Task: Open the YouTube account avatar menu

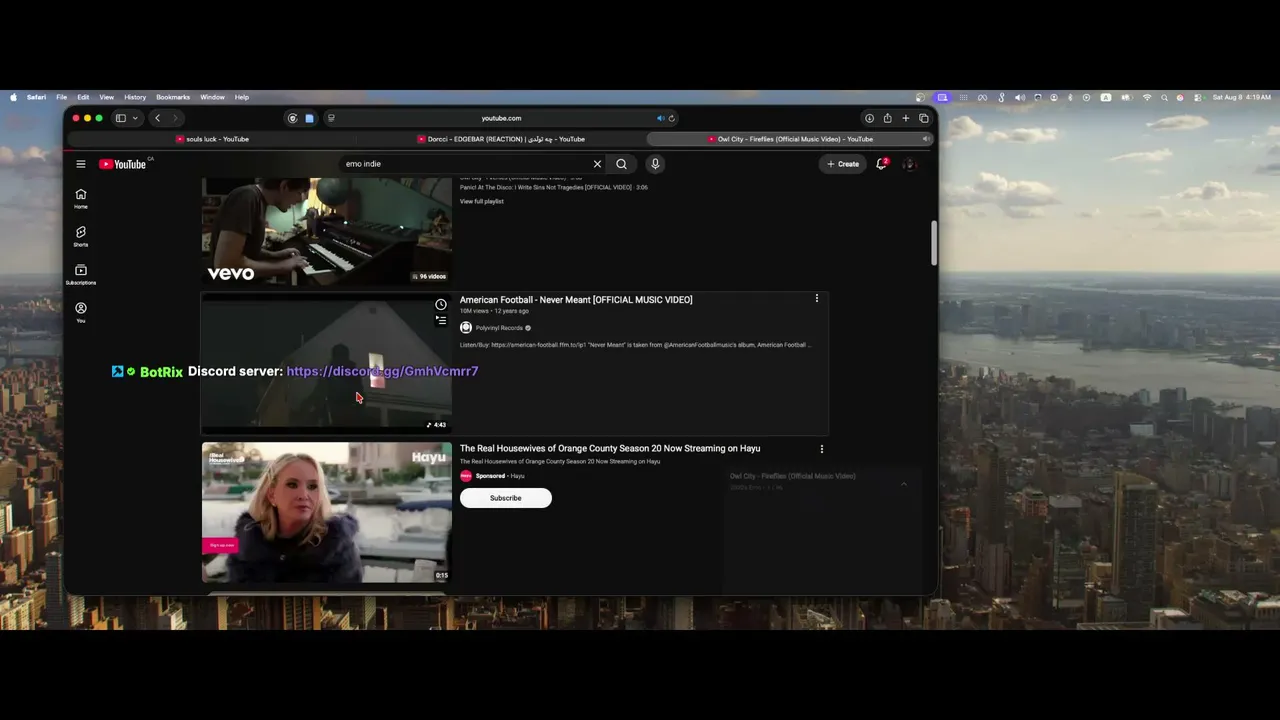Action: point(909,164)
